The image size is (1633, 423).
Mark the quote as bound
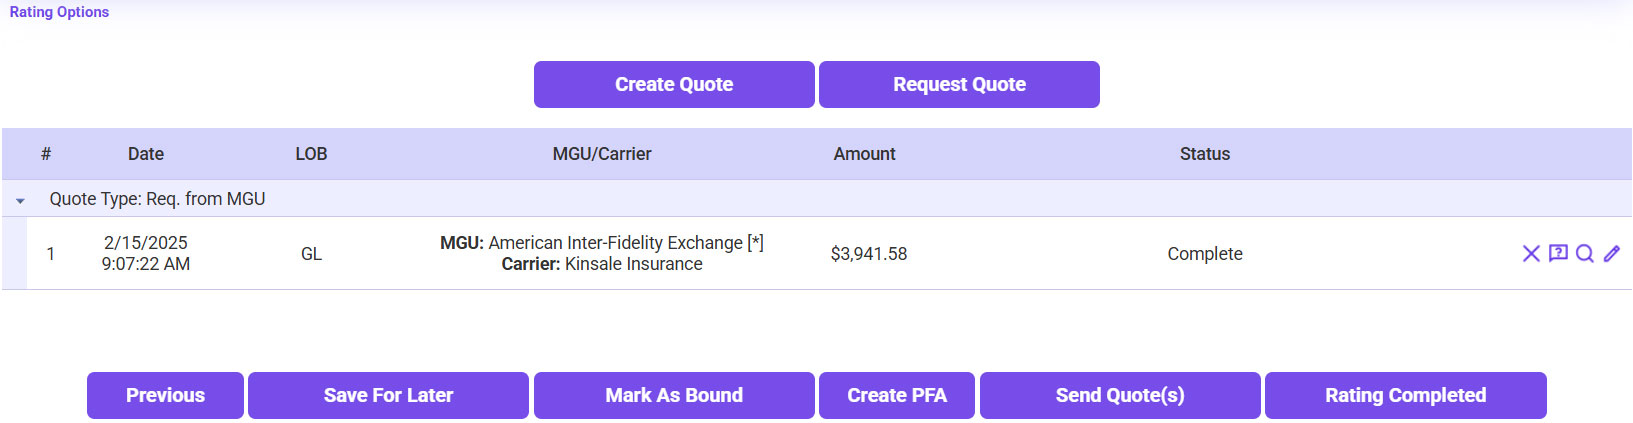pyautogui.click(x=674, y=396)
